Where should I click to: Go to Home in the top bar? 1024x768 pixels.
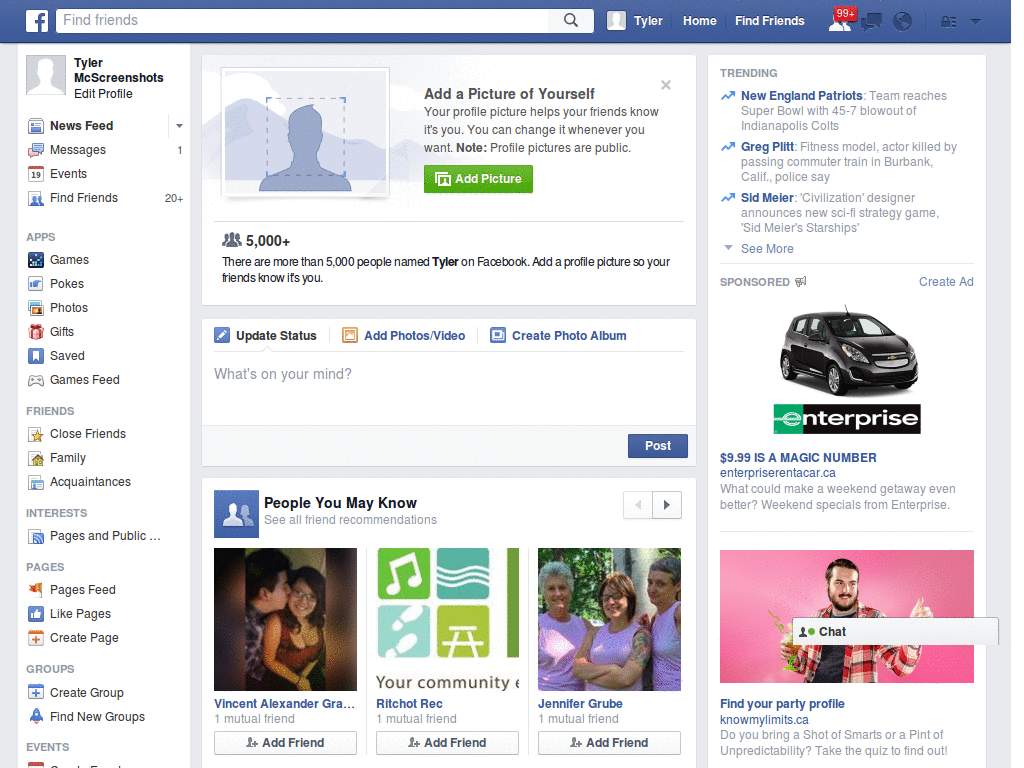(x=699, y=21)
